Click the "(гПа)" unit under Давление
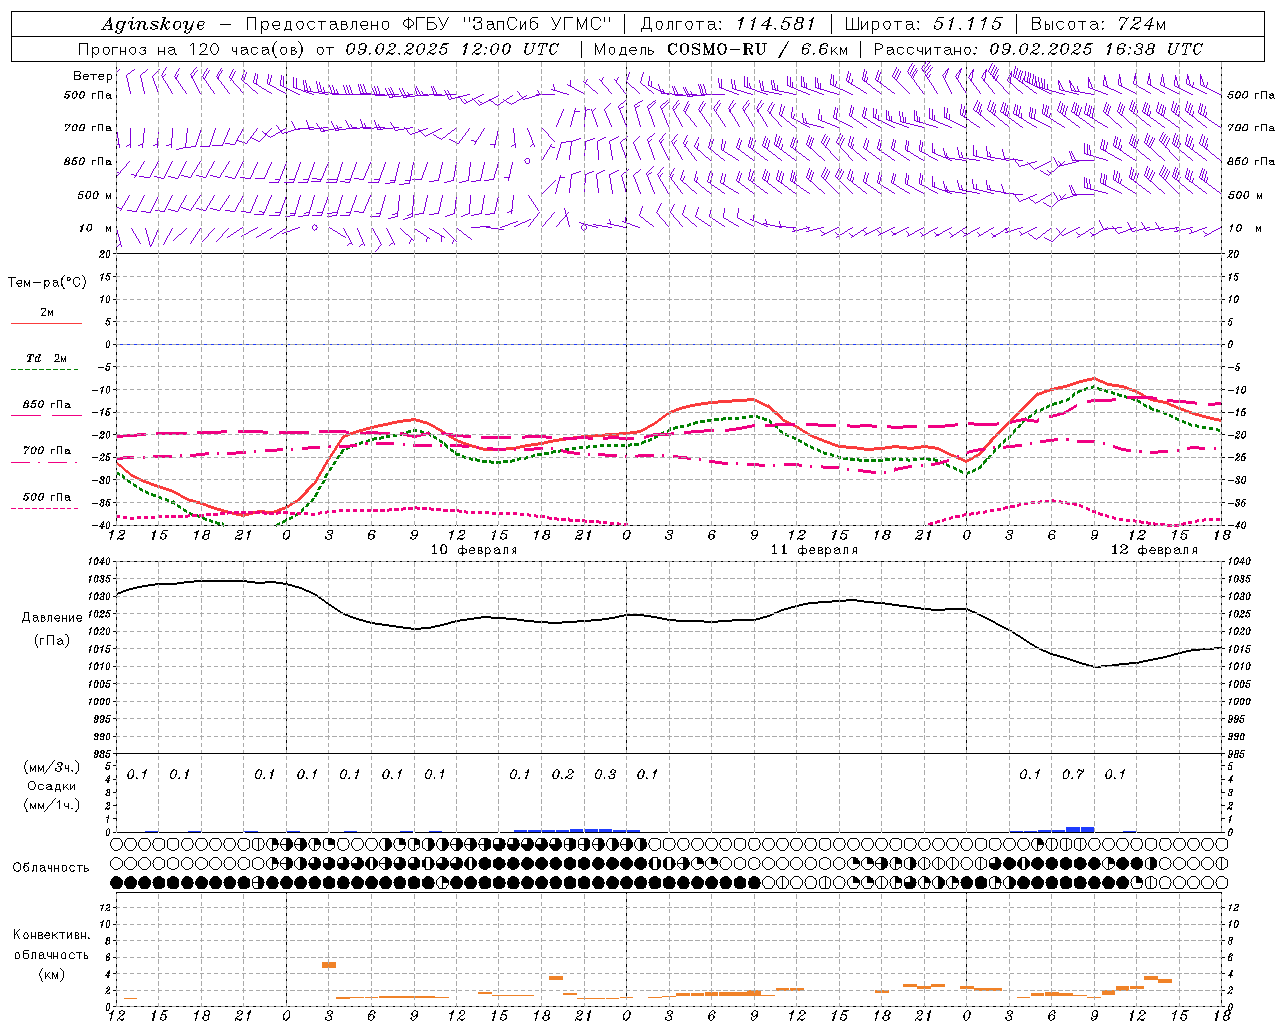Viewport: 1280px width, 1024px height. pos(52,640)
